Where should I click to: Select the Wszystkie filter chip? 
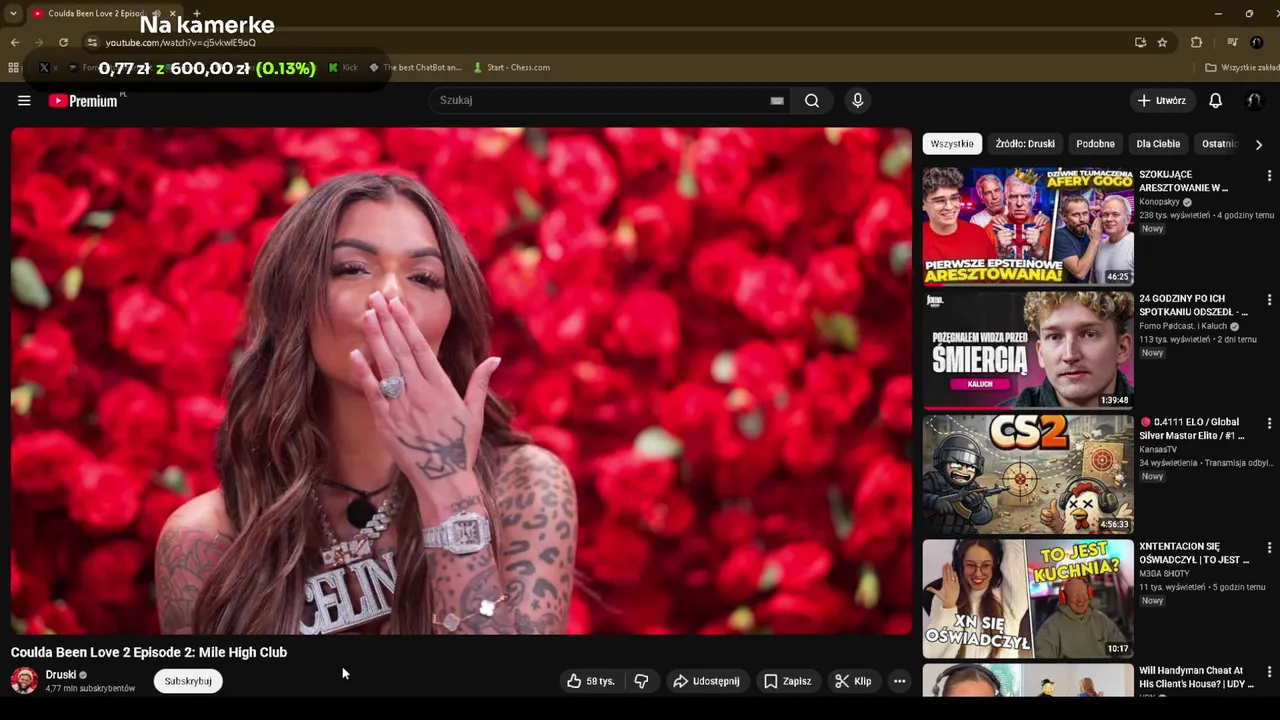[952, 144]
